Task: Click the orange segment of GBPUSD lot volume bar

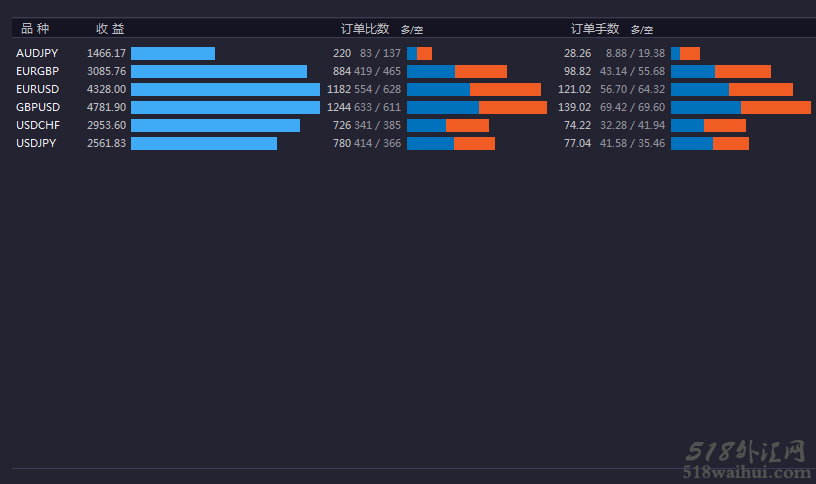Action: (775, 107)
